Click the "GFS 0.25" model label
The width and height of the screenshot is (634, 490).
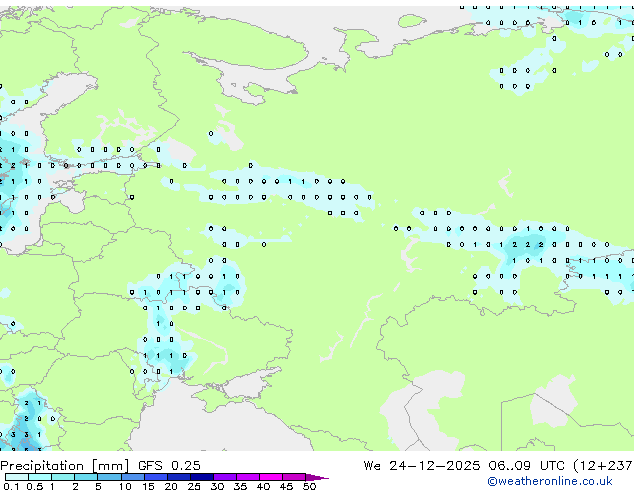(169, 466)
